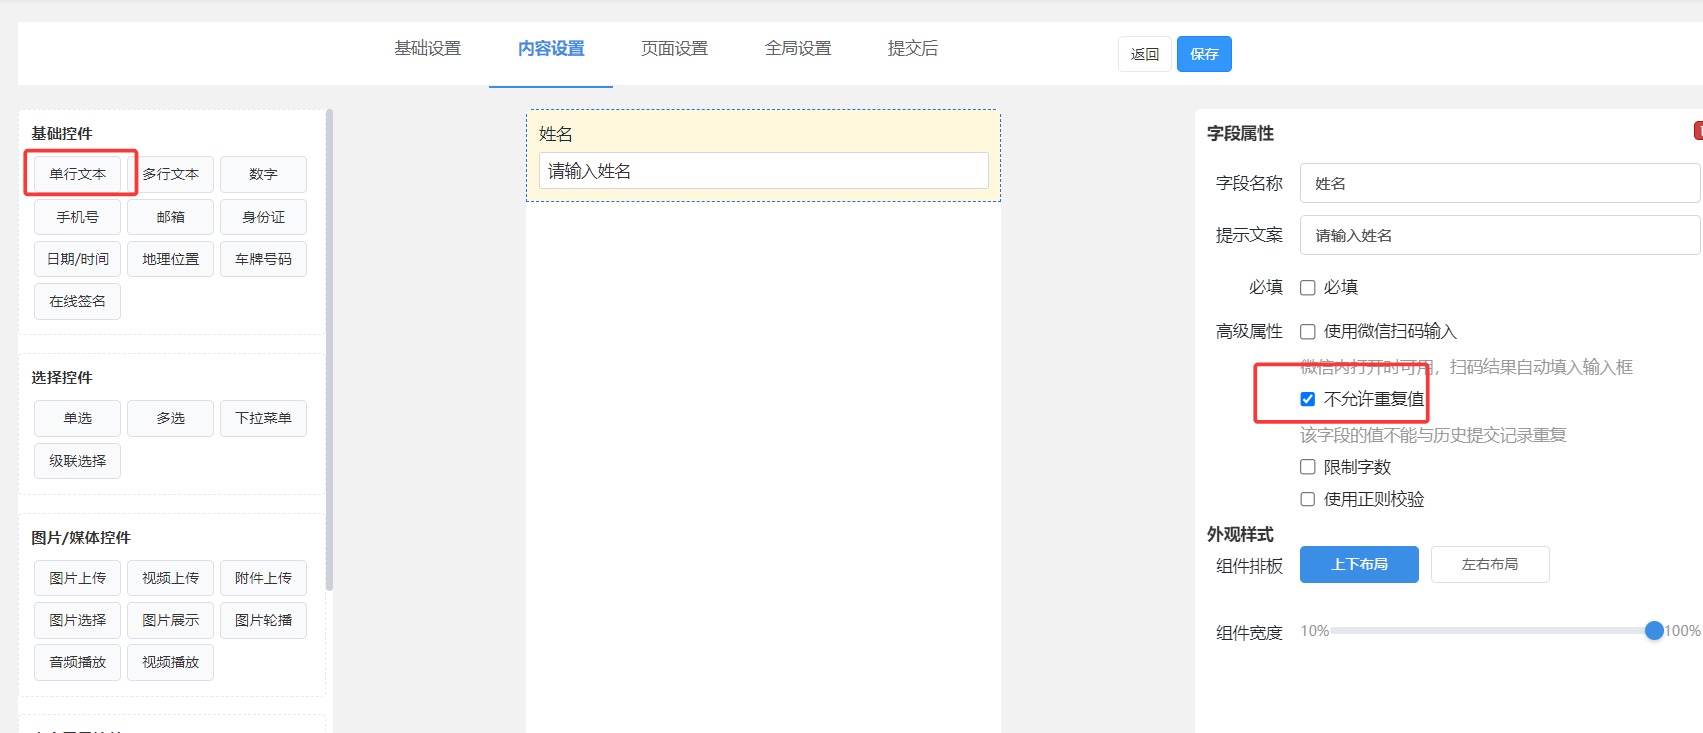Insert a 下拉菜单 control

263,418
